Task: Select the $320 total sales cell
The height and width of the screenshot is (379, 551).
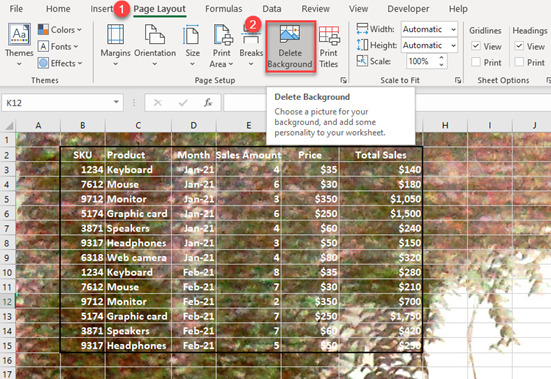Action: click(x=381, y=257)
